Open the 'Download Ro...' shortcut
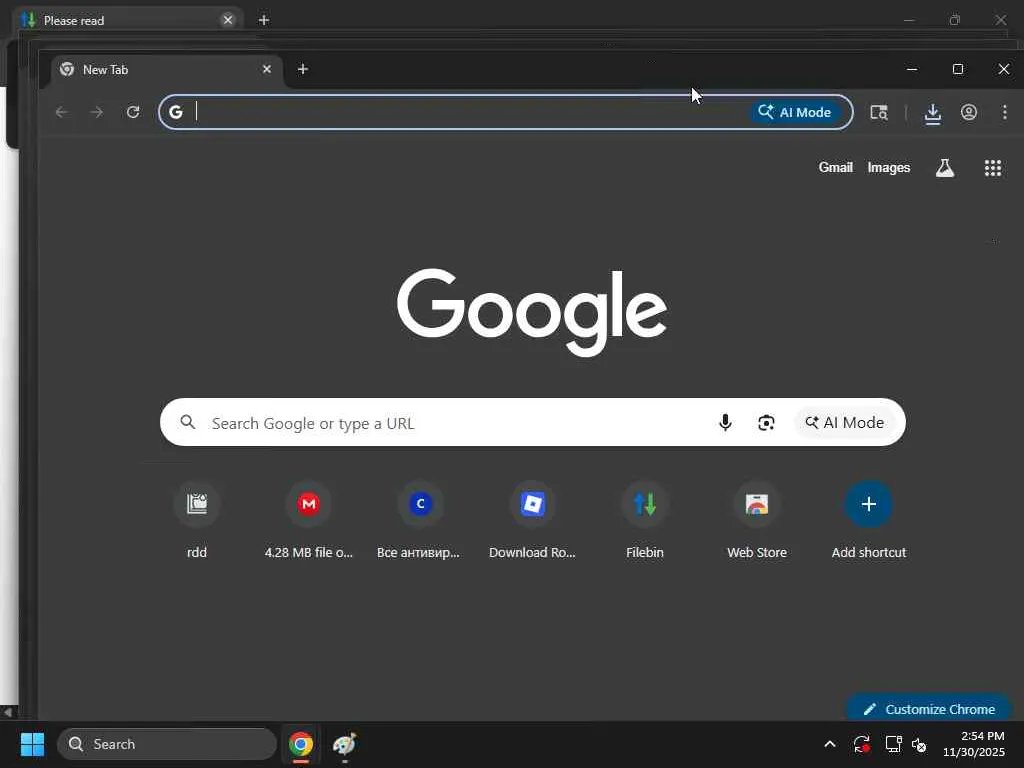Image resolution: width=1024 pixels, height=768 pixels. point(533,521)
